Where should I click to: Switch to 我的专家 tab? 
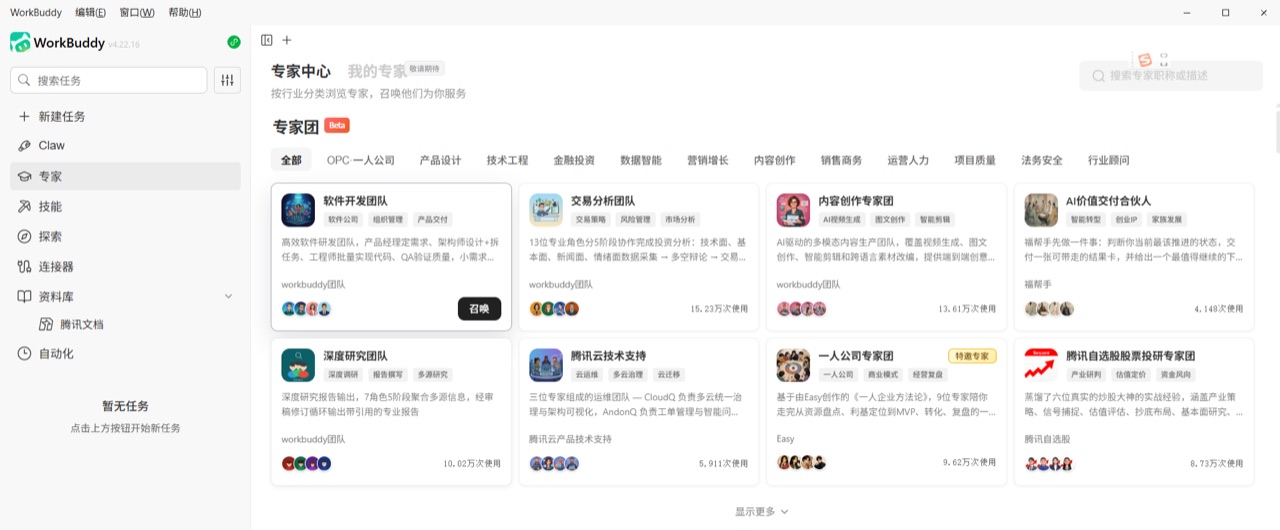[377, 71]
